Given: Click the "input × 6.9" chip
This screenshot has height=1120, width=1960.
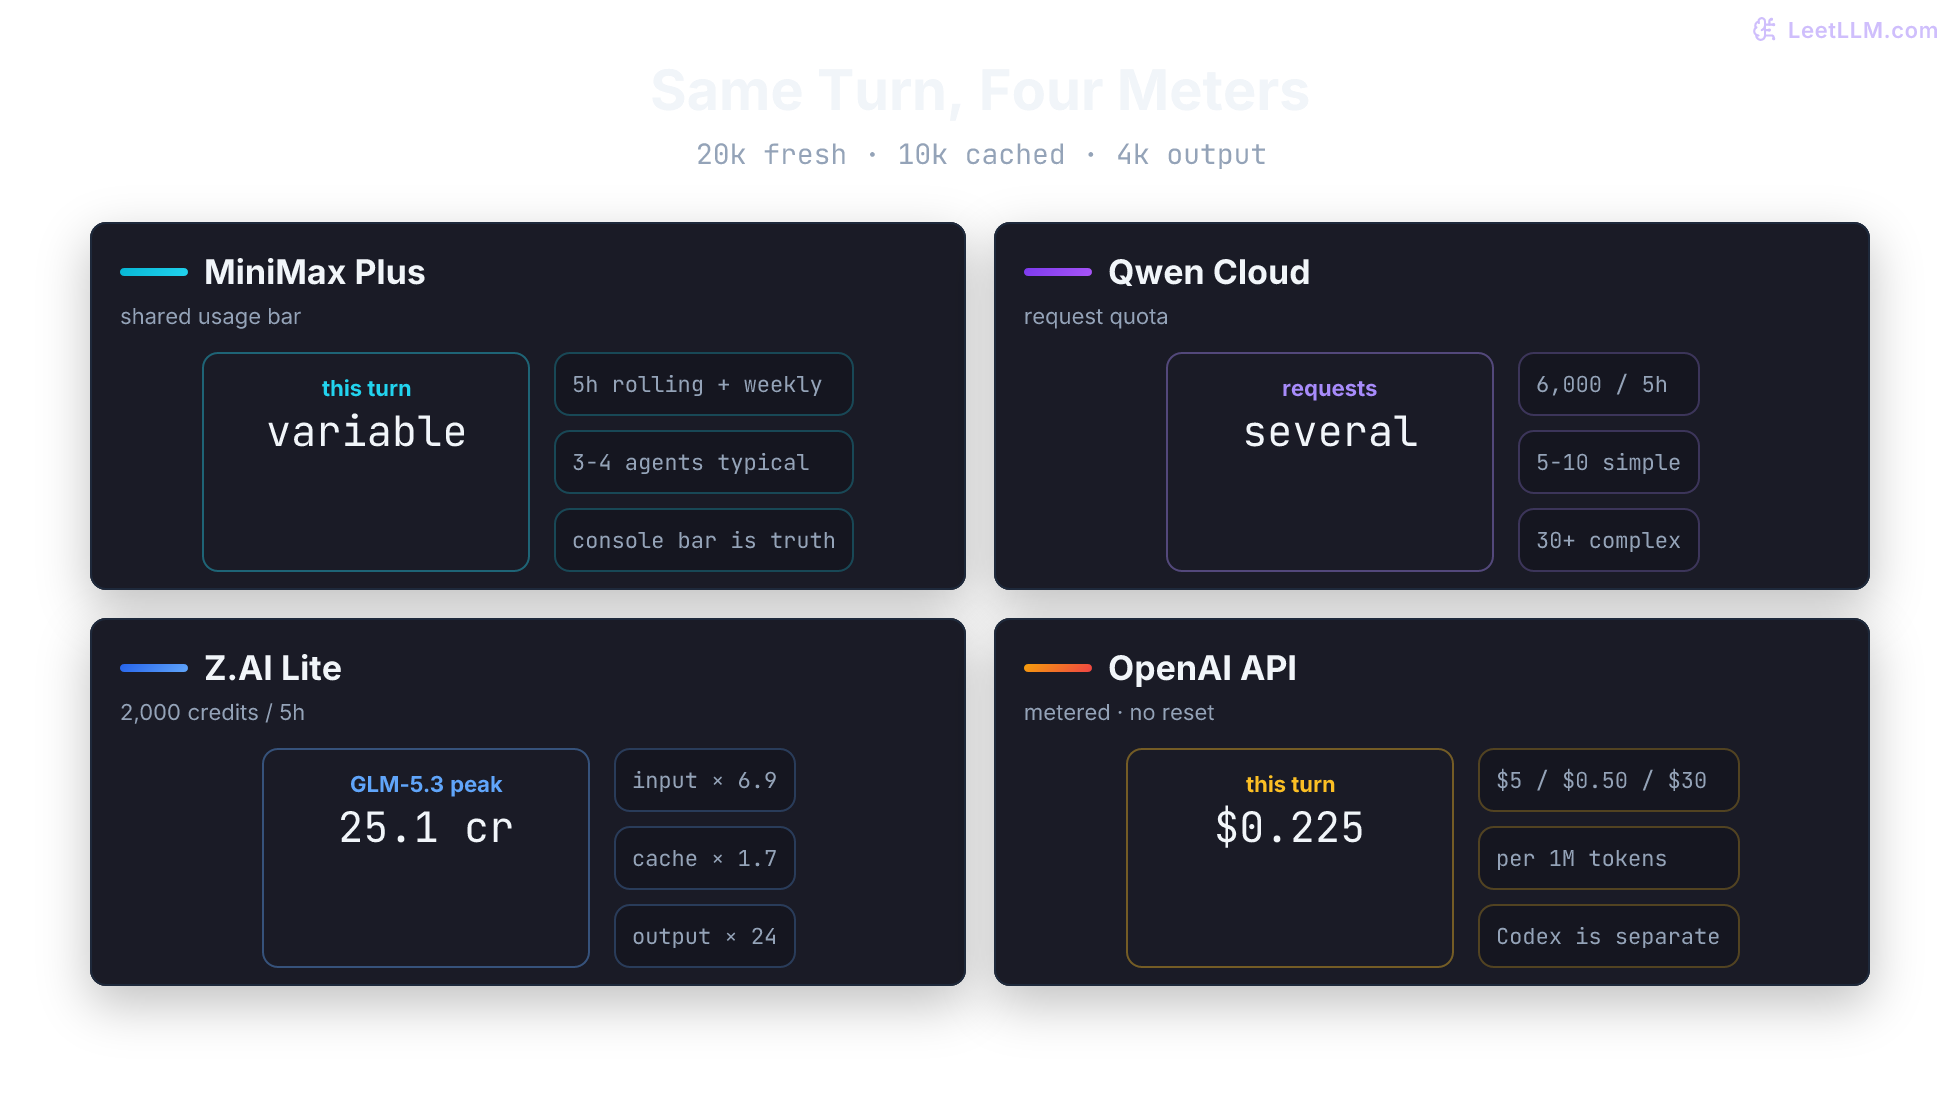Looking at the screenshot, I should [704, 780].
